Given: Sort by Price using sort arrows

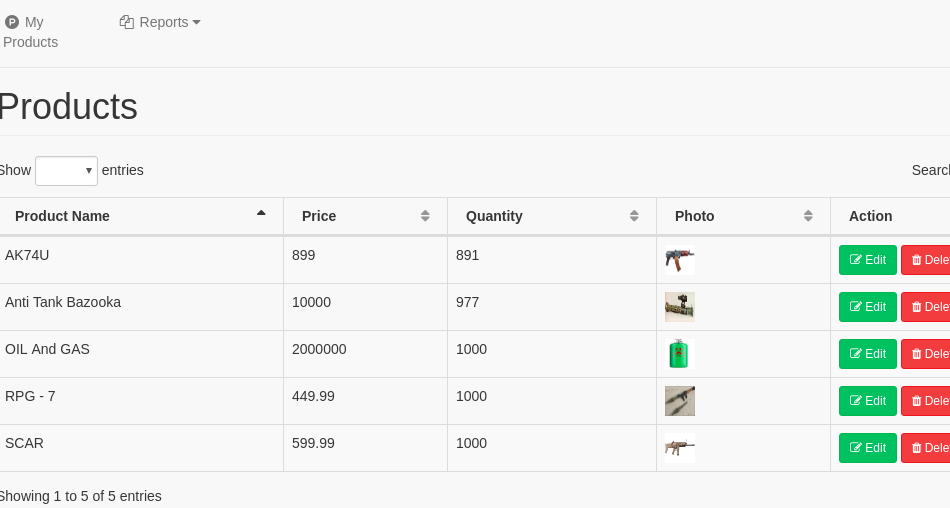Looking at the screenshot, I should (x=425, y=216).
